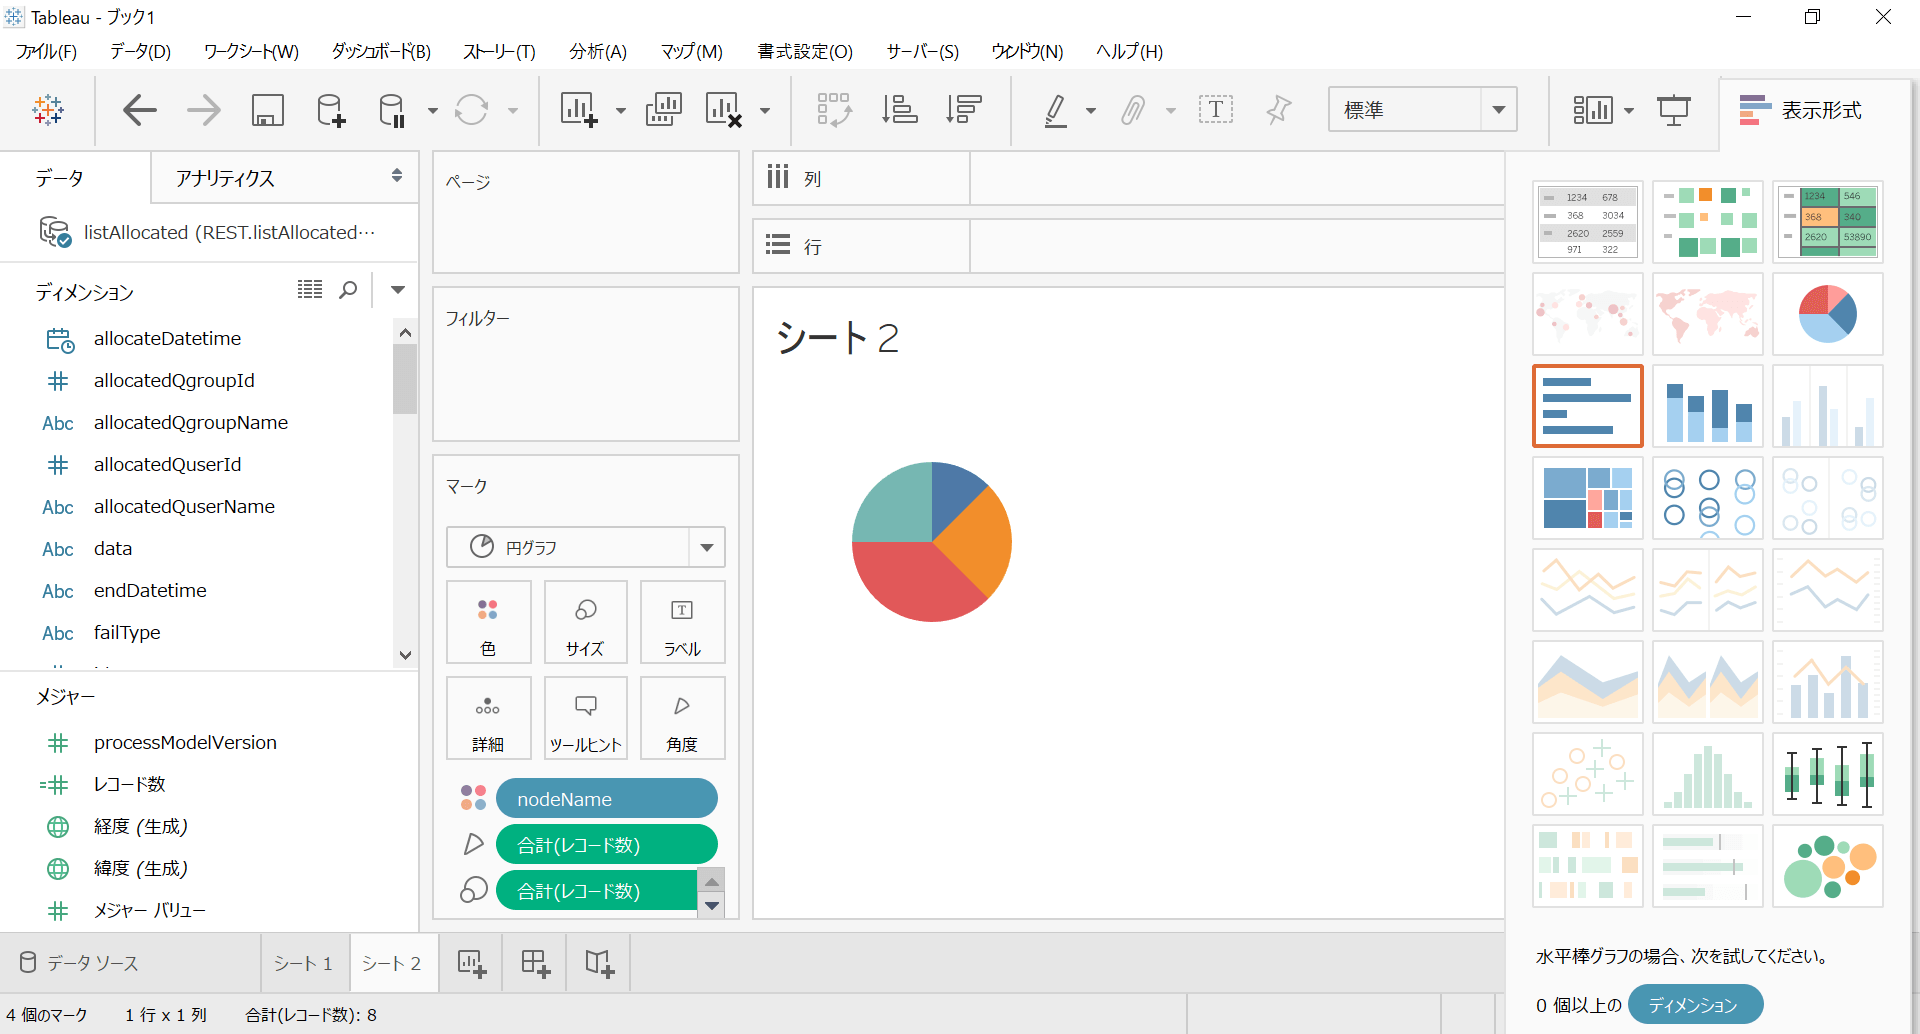This screenshot has height=1034, width=1920.
Task: Pause auto updates via the cylinder icon
Action: (x=392, y=110)
